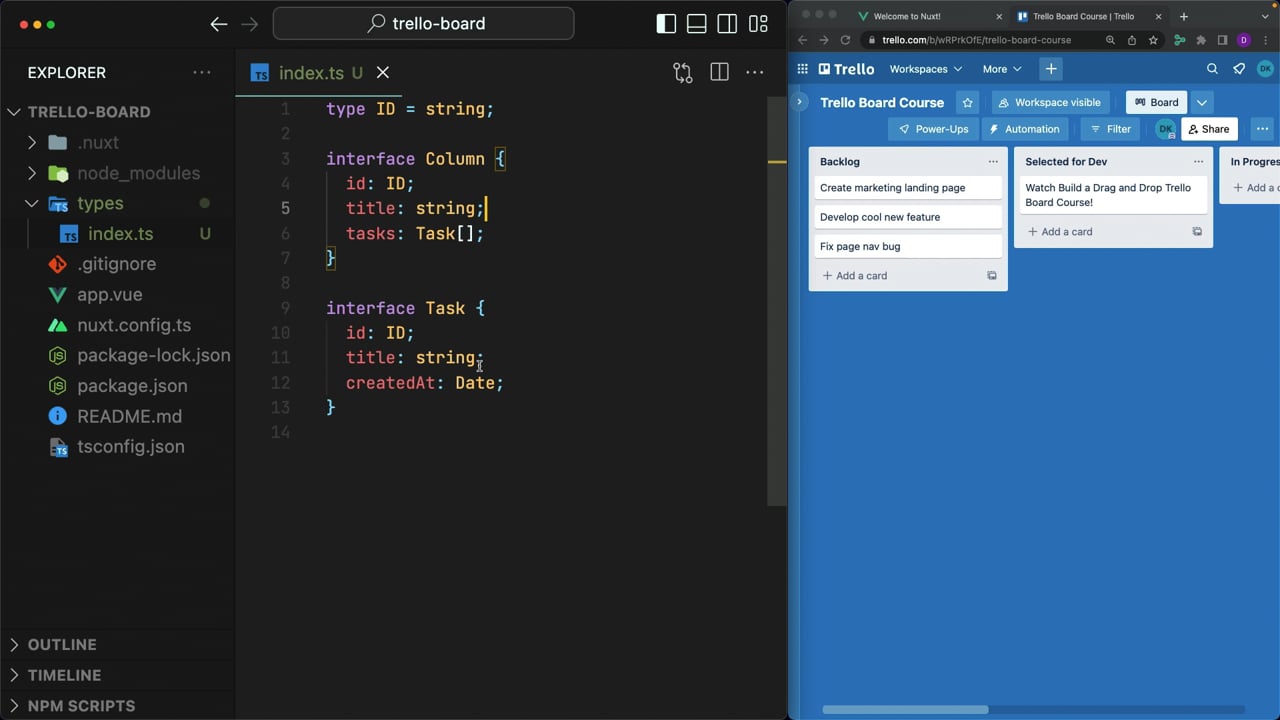Image resolution: width=1280 pixels, height=720 pixels.
Task: Switch to Welcome to Nuxt! browser tab
Action: 907,16
